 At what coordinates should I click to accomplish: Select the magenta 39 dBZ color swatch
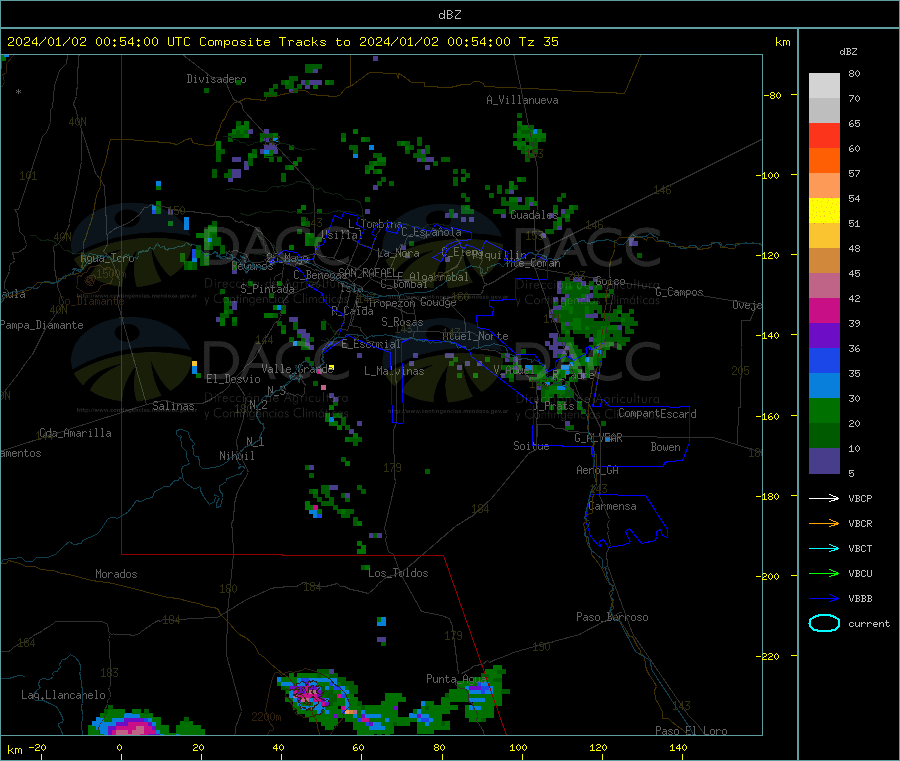[824, 310]
